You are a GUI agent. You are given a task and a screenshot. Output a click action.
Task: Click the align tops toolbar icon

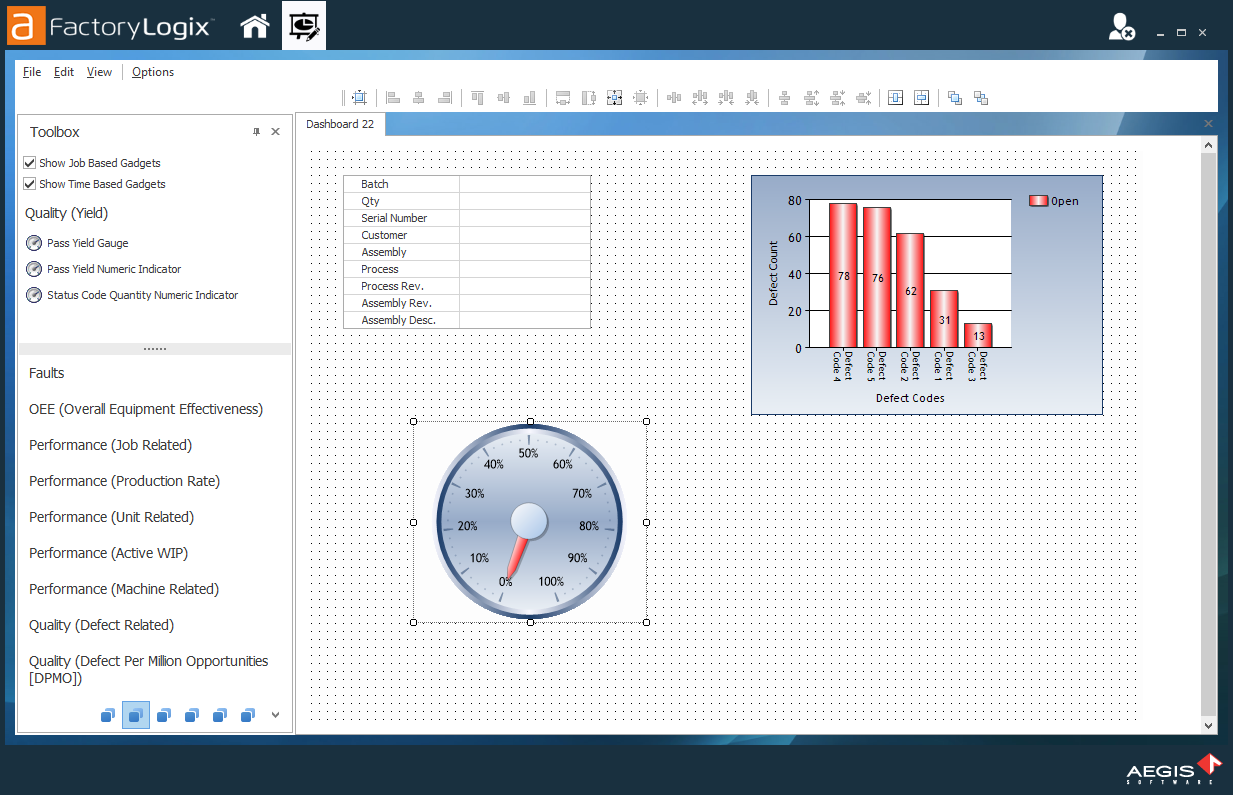[x=477, y=97]
